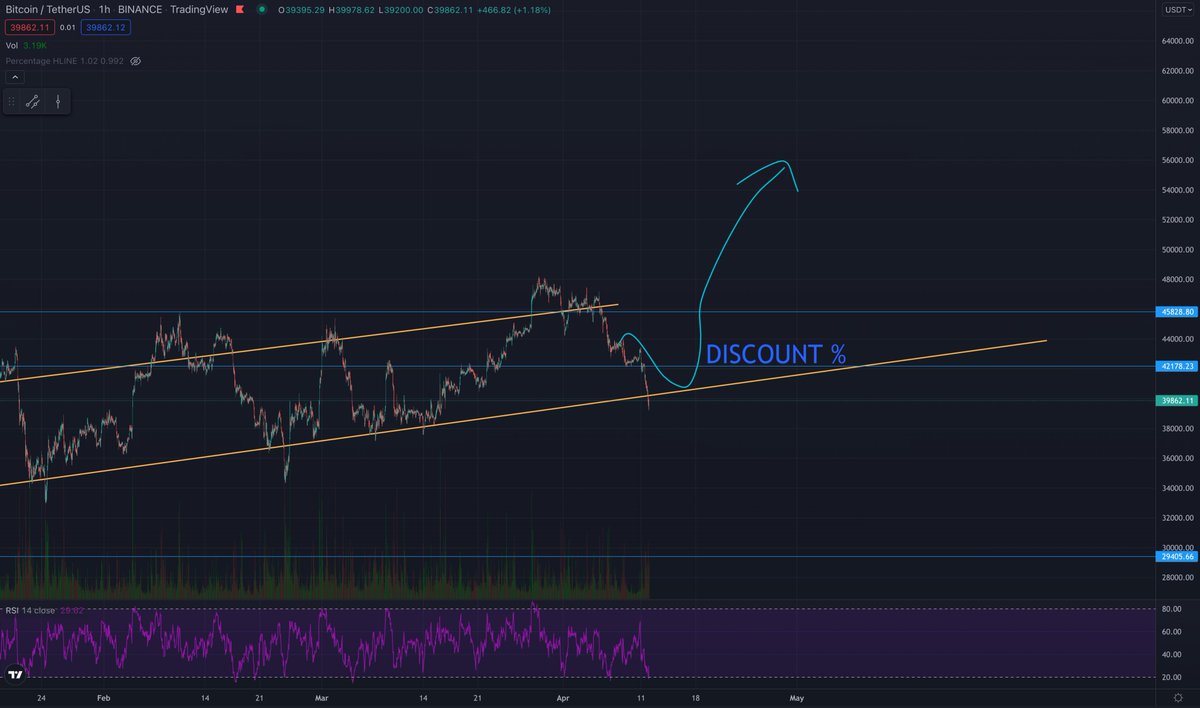This screenshot has height=708, width=1200.
Task: Click the 80.00 RSI scale label
Action: coord(1172,609)
